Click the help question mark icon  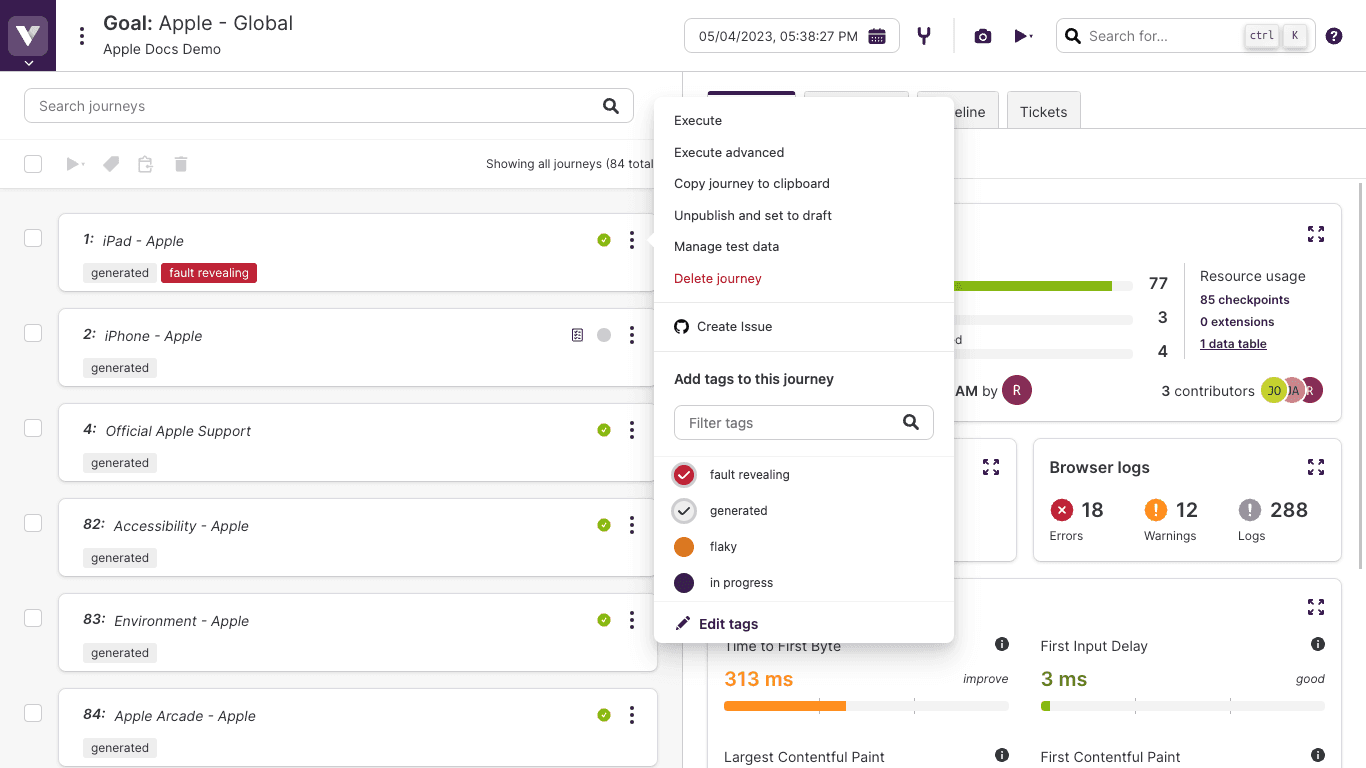click(x=1334, y=36)
